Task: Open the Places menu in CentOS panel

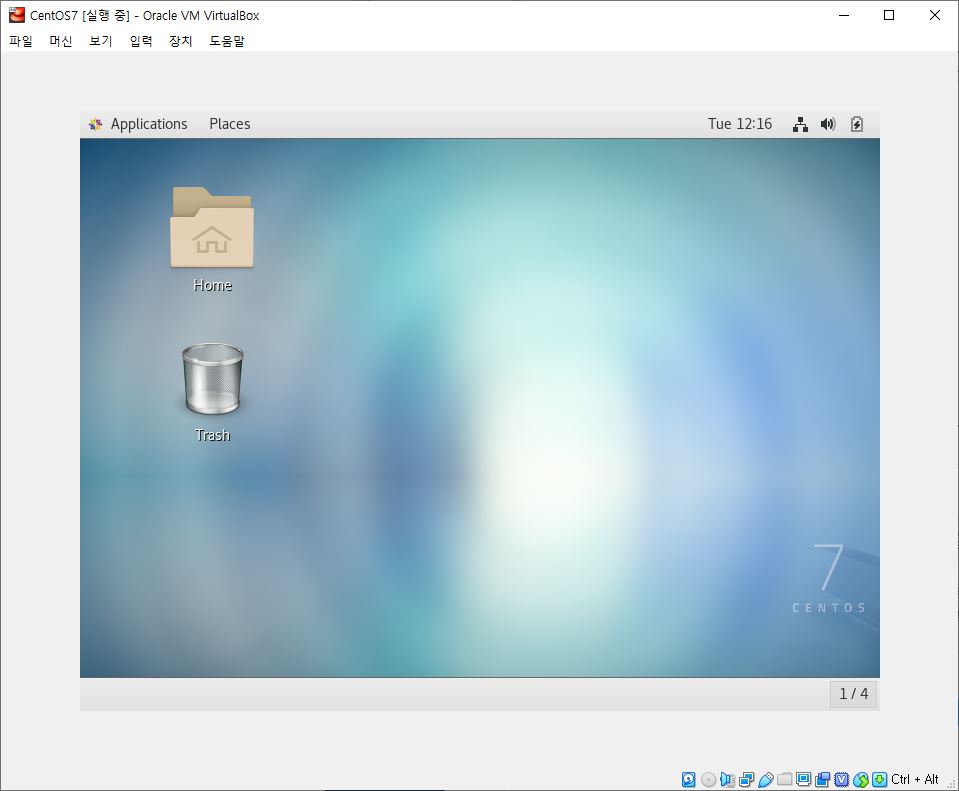Action: 229,124
